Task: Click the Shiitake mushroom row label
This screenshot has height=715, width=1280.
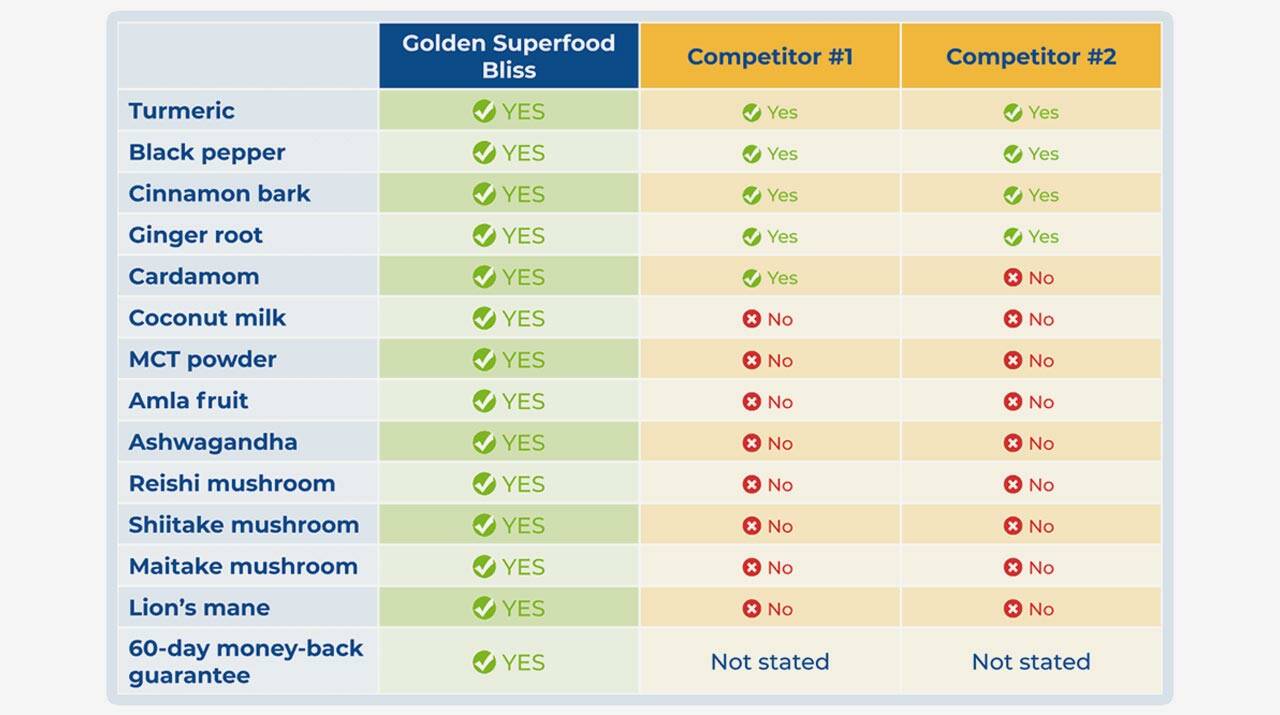Action: (243, 525)
